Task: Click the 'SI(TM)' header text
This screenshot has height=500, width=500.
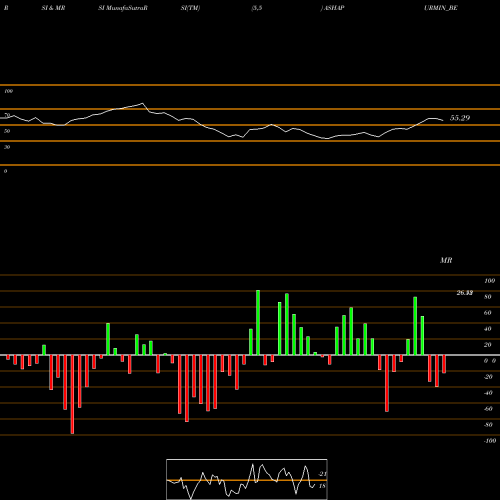Action: pos(190,8)
